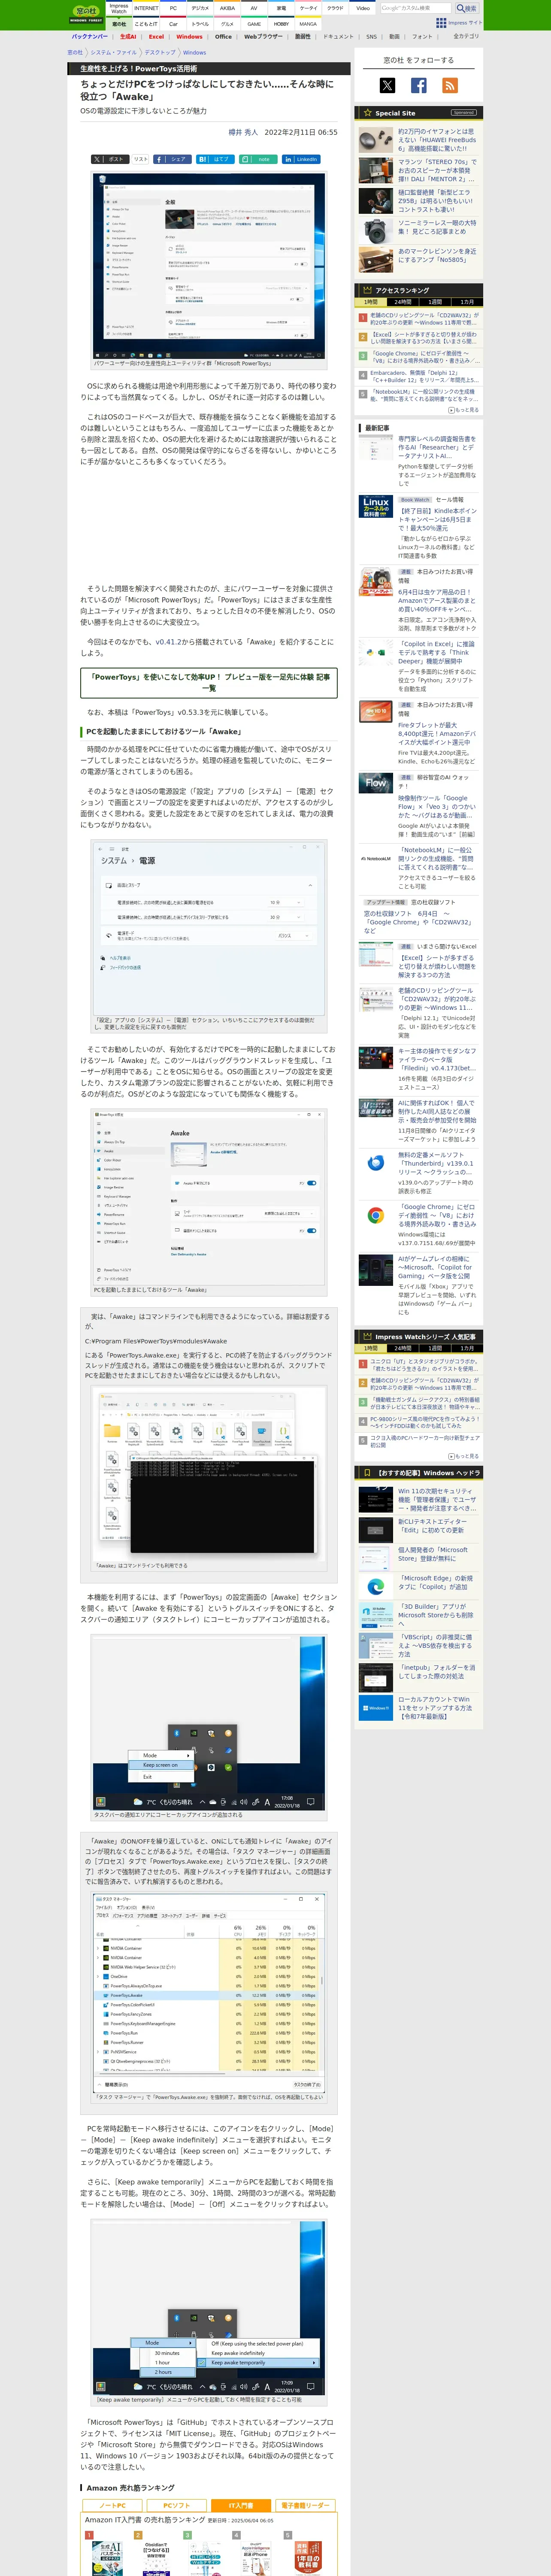Open the バックナンバー menu item
The height and width of the screenshot is (2576, 551).
click(90, 37)
